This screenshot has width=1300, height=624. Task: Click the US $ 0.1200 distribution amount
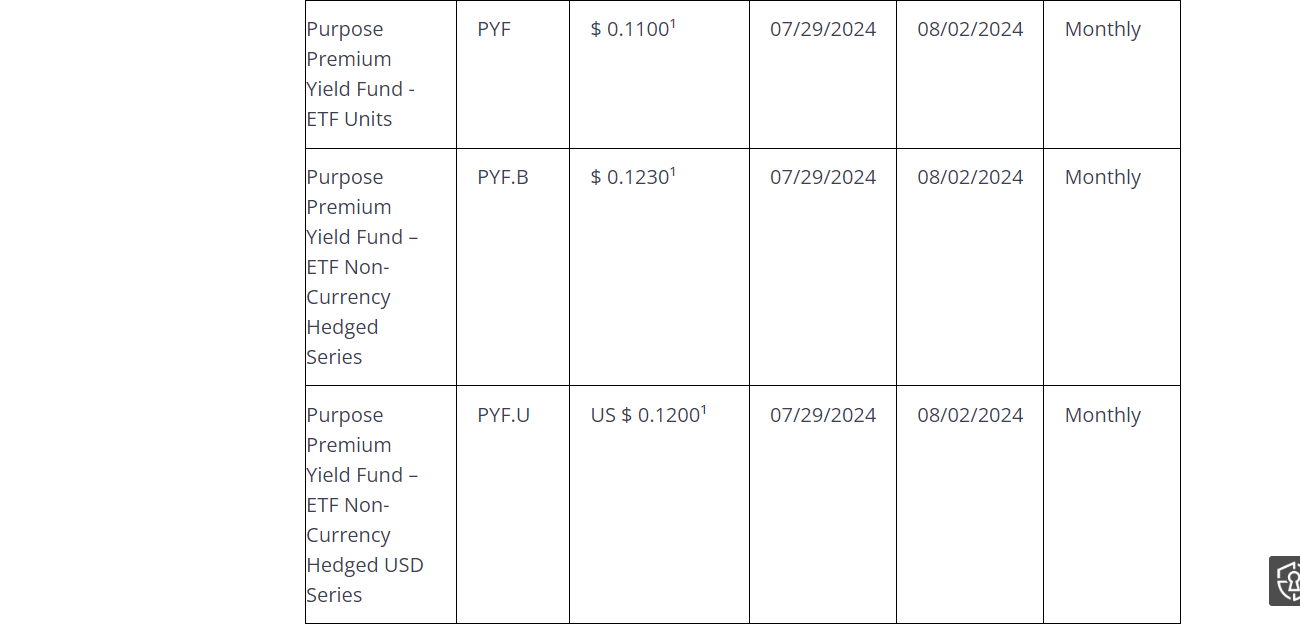[645, 415]
